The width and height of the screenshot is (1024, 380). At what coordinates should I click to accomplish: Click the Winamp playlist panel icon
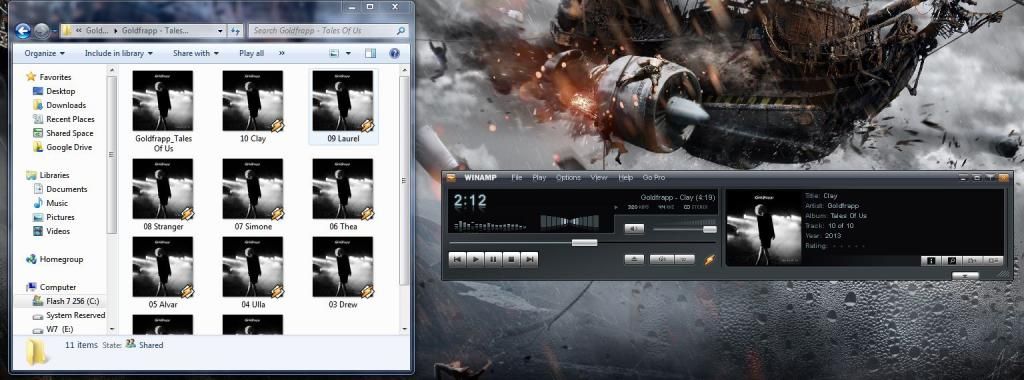click(x=993, y=261)
